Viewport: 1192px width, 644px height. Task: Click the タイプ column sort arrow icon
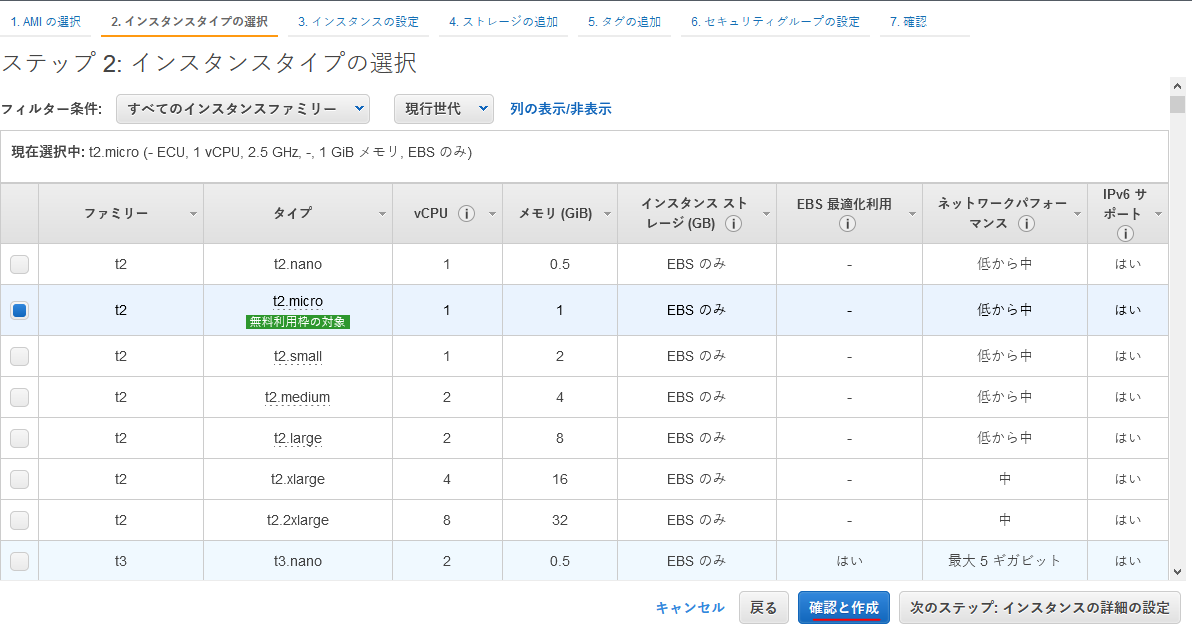381,213
